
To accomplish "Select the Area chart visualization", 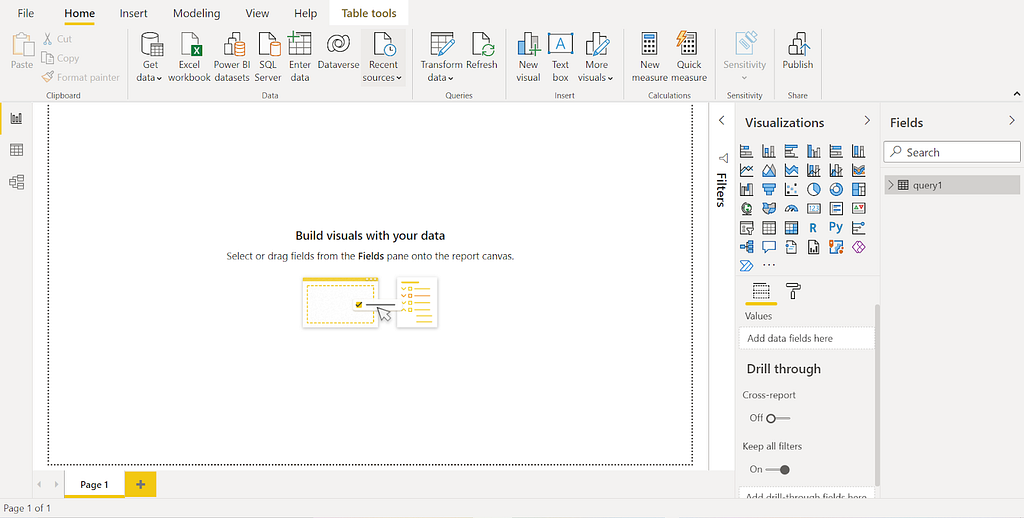I will [x=769, y=170].
